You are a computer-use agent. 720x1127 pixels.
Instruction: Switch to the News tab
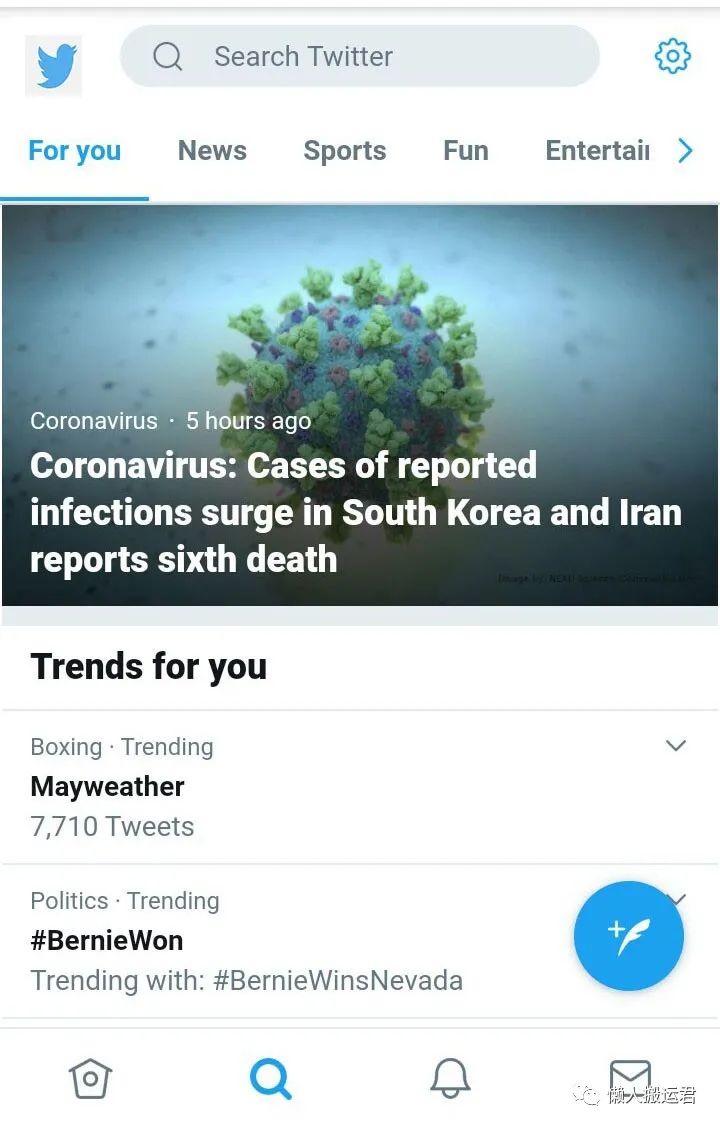point(212,150)
